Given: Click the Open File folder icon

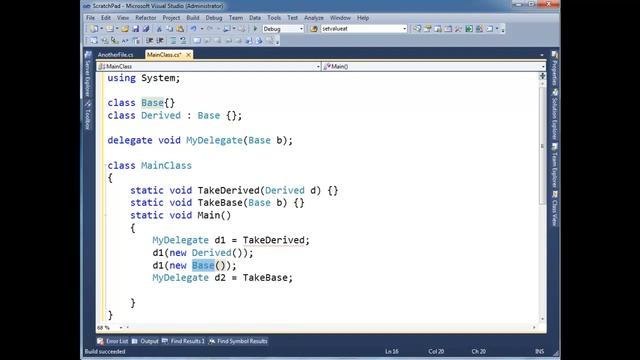Looking at the screenshot, I should pos(125,29).
